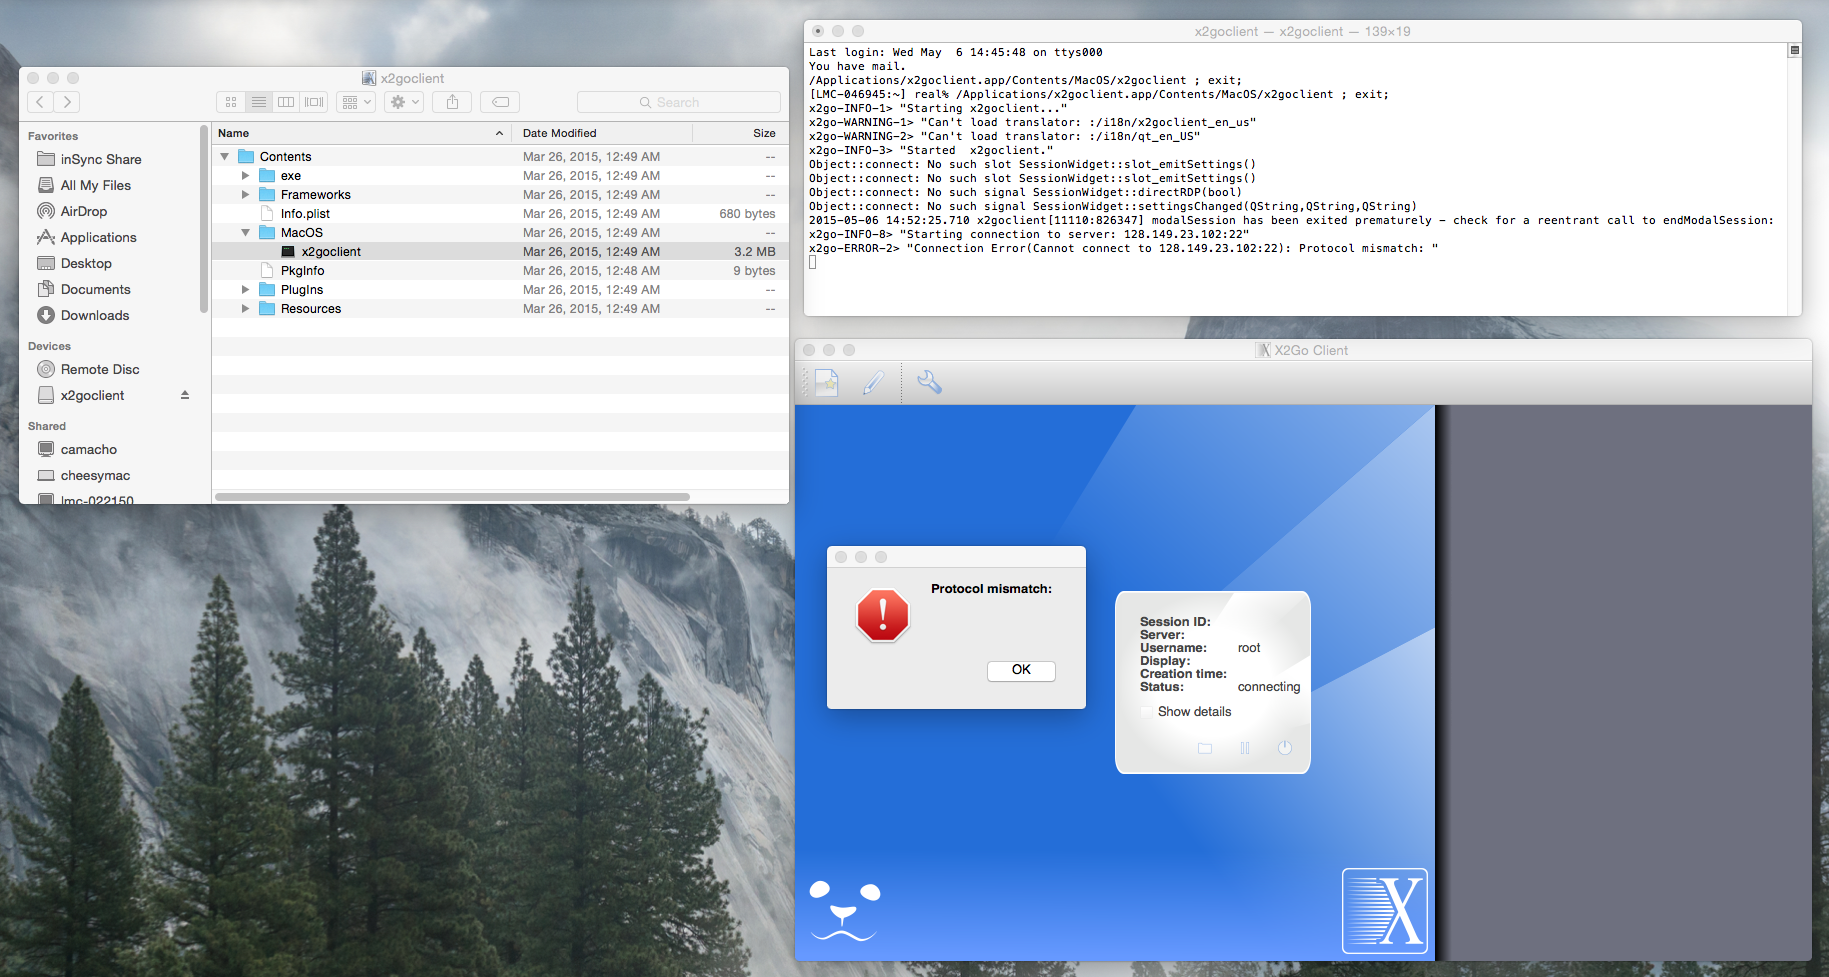1829x977 pixels.
Task: Click '680 bytes' size cell
Action: point(747,214)
